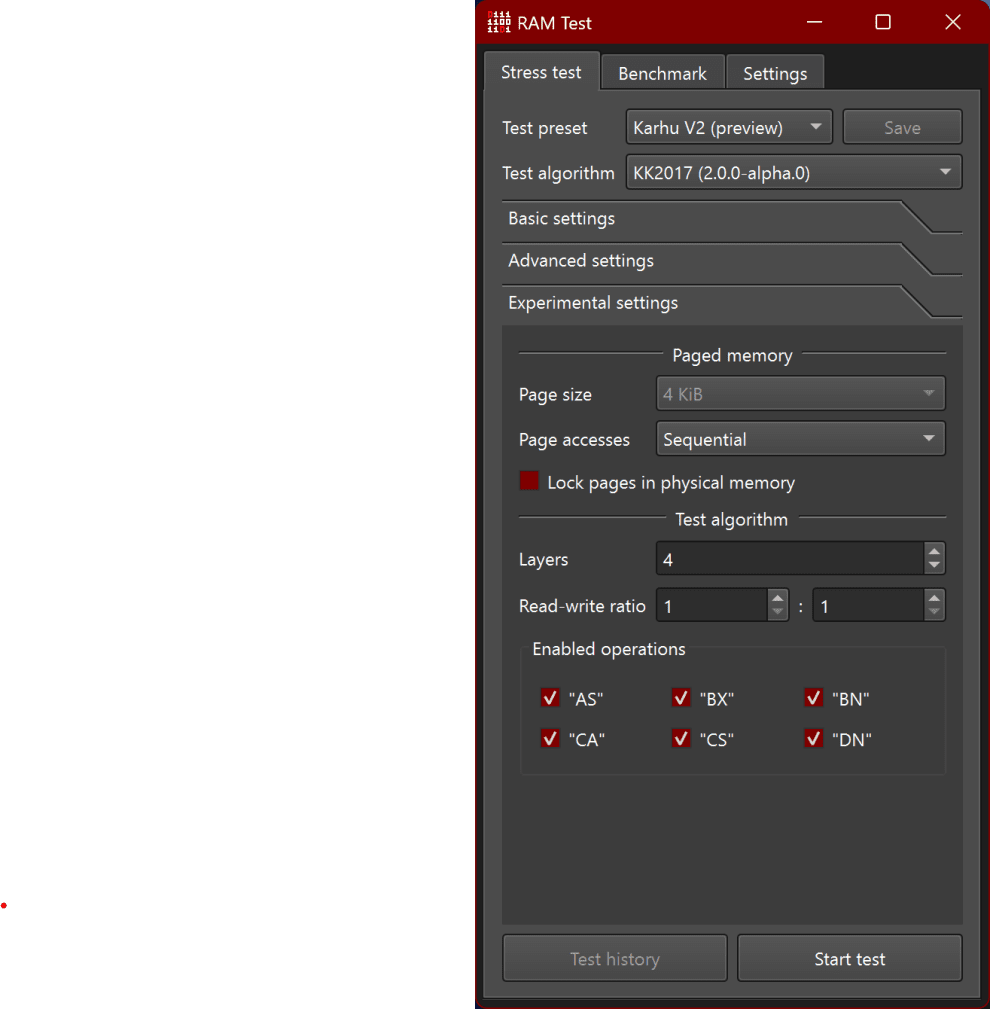Click the Start test button

(x=850, y=958)
